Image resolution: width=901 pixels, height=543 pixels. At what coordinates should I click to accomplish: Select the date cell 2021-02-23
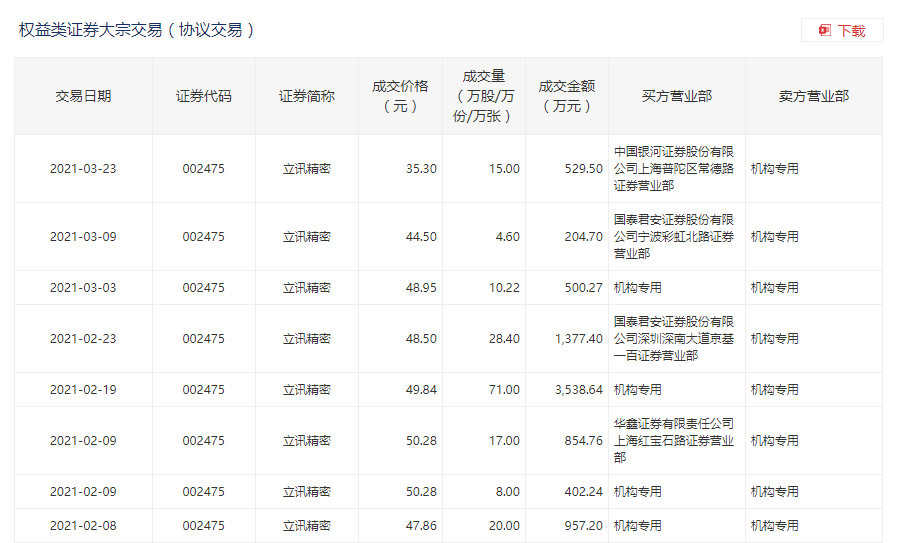click(83, 339)
